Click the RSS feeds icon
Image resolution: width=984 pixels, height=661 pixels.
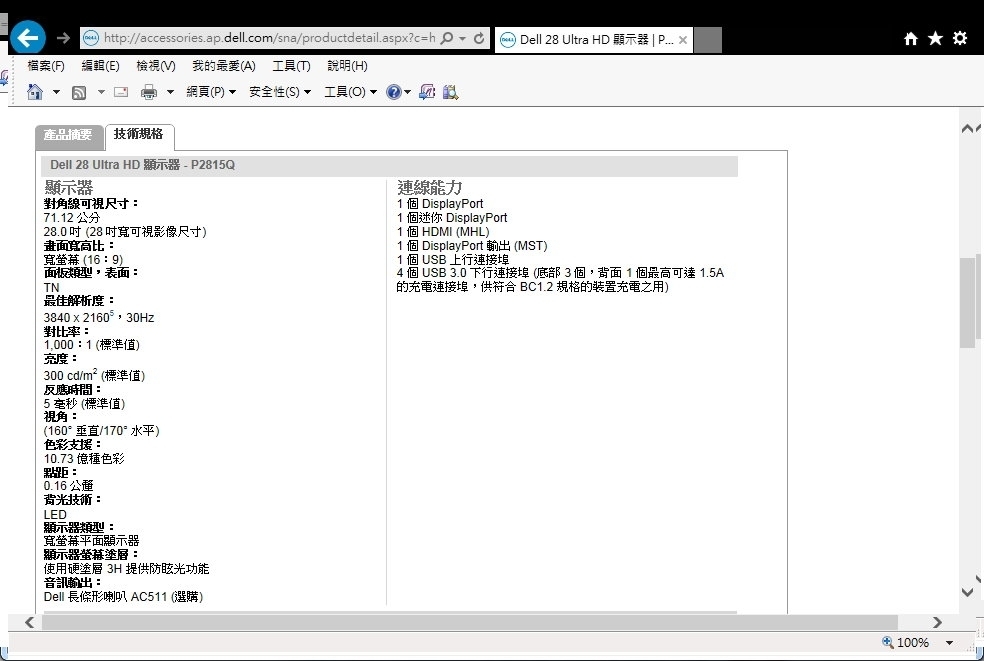pos(79,93)
